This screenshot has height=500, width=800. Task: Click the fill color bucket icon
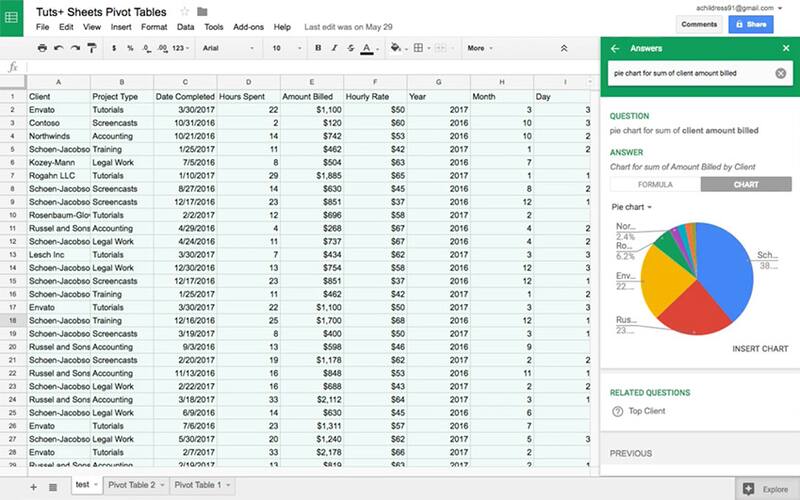[x=395, y=47]
